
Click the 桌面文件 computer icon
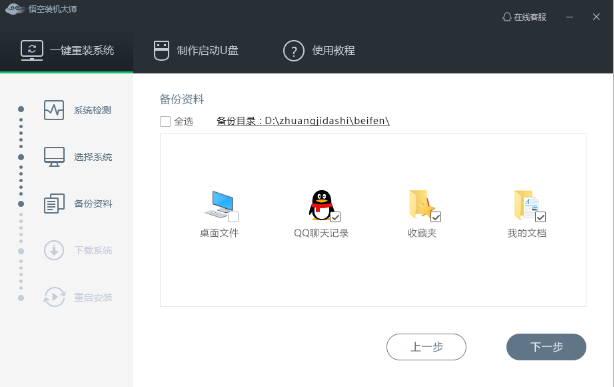coord(220,204)
